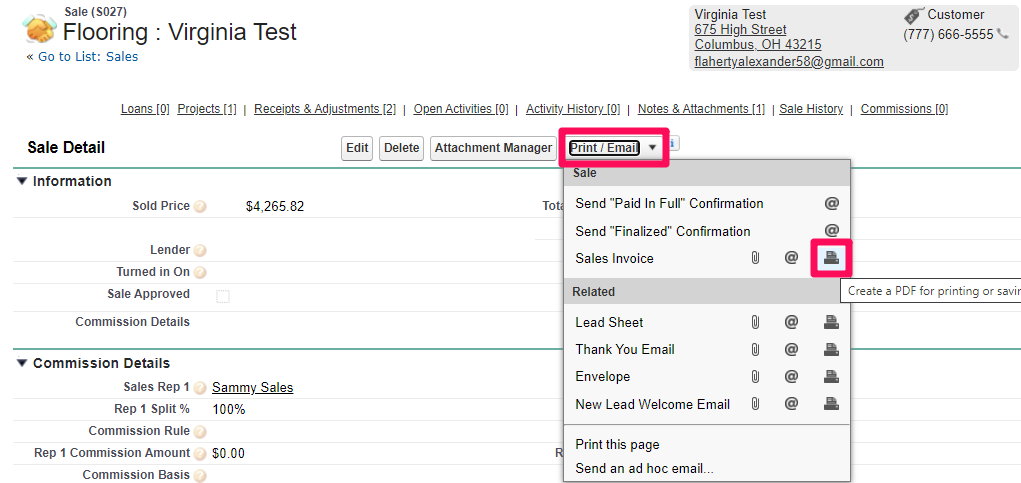
Task: Click the phone icon beside (777) 666-5555
Action: tap(1003, 34)
